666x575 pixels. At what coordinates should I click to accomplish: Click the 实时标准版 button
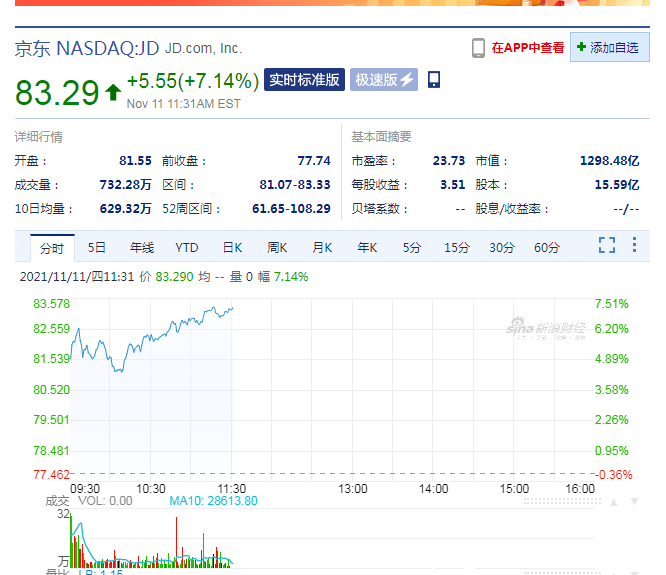(304, 79)
